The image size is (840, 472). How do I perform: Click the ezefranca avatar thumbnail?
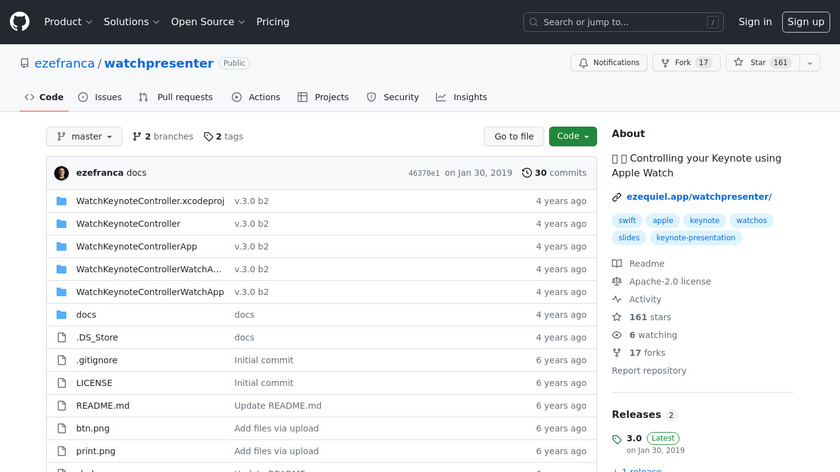61,173
